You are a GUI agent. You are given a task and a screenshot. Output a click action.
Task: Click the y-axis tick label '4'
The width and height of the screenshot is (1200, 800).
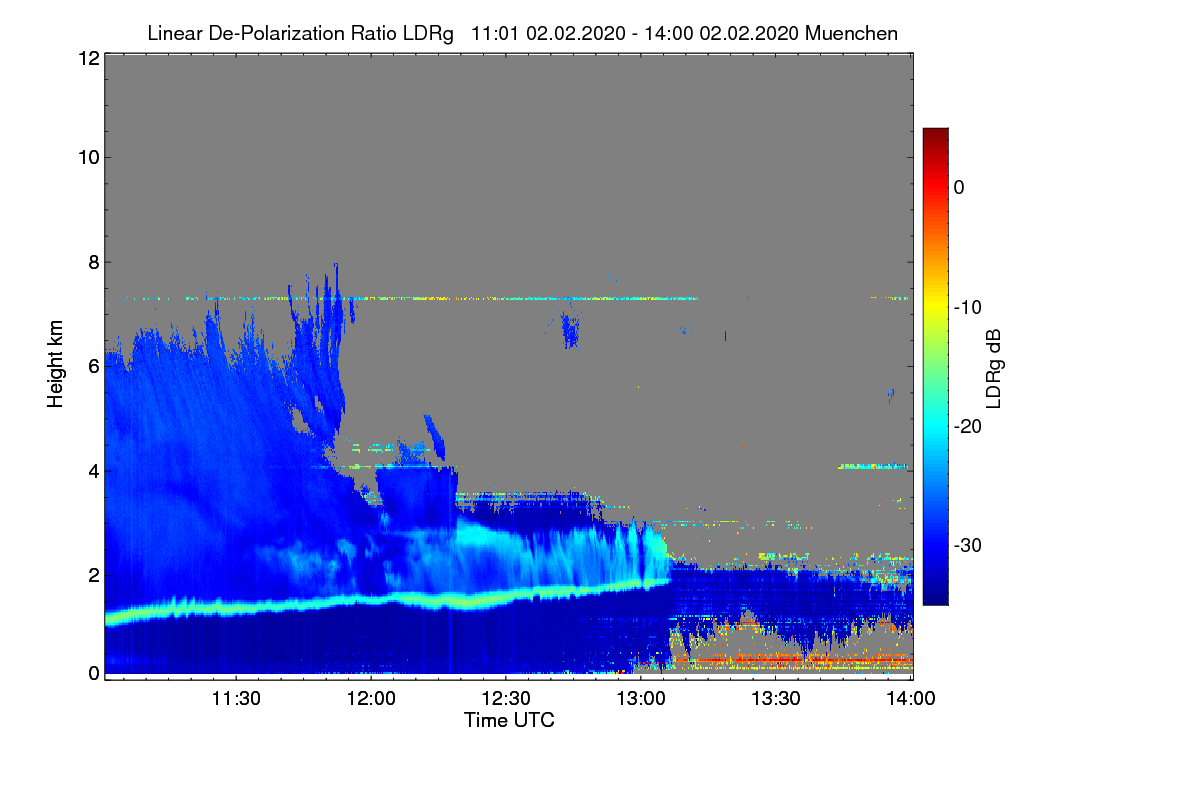(93, 470)
